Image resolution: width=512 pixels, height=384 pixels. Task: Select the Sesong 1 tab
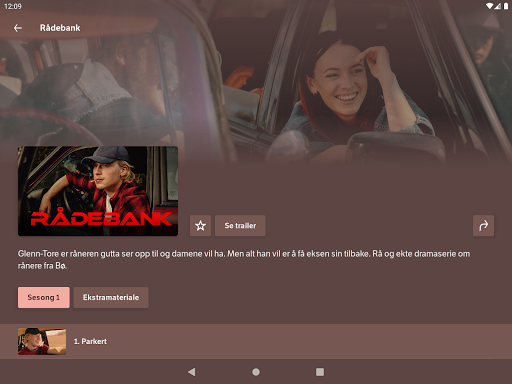pyautogui.click(x=44, y=297)
